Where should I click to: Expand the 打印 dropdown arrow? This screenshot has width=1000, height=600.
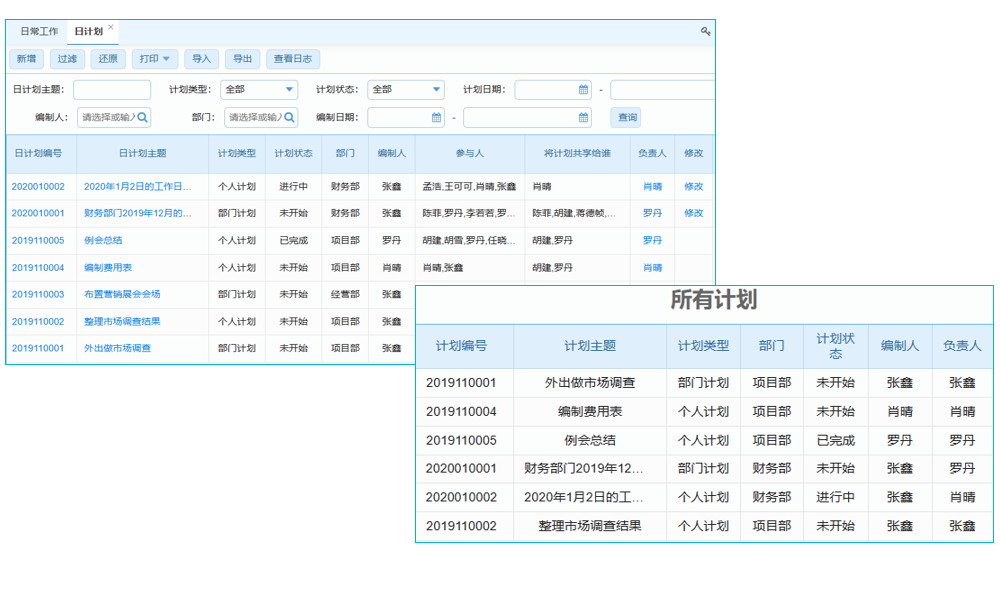[166, 59]
